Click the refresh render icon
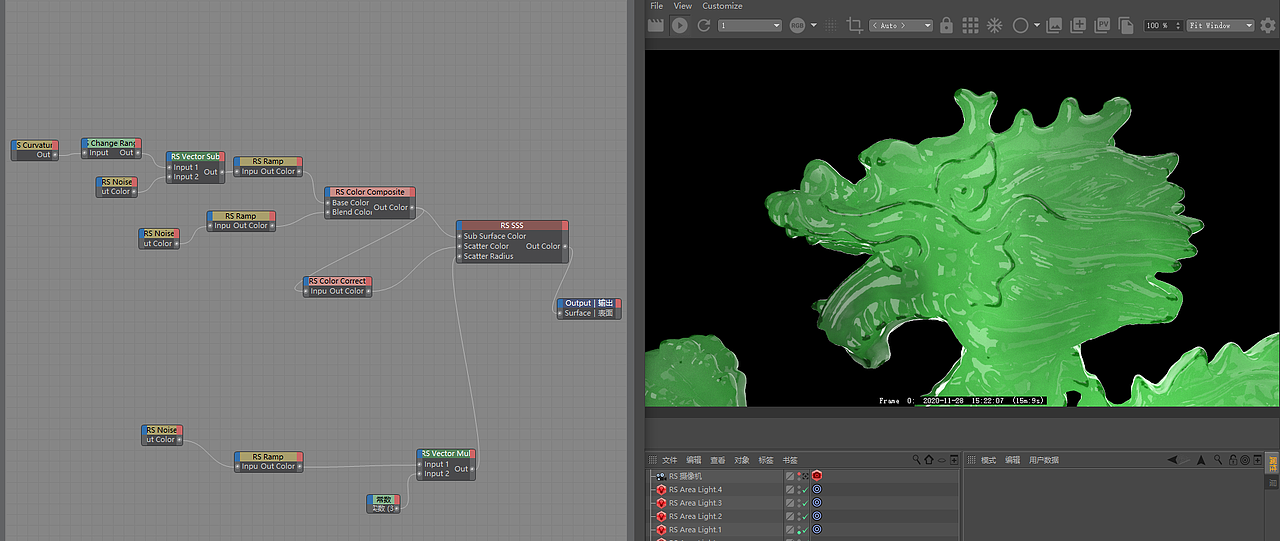The width and height of the screenshot is (1280, 541). coord(704,25)
